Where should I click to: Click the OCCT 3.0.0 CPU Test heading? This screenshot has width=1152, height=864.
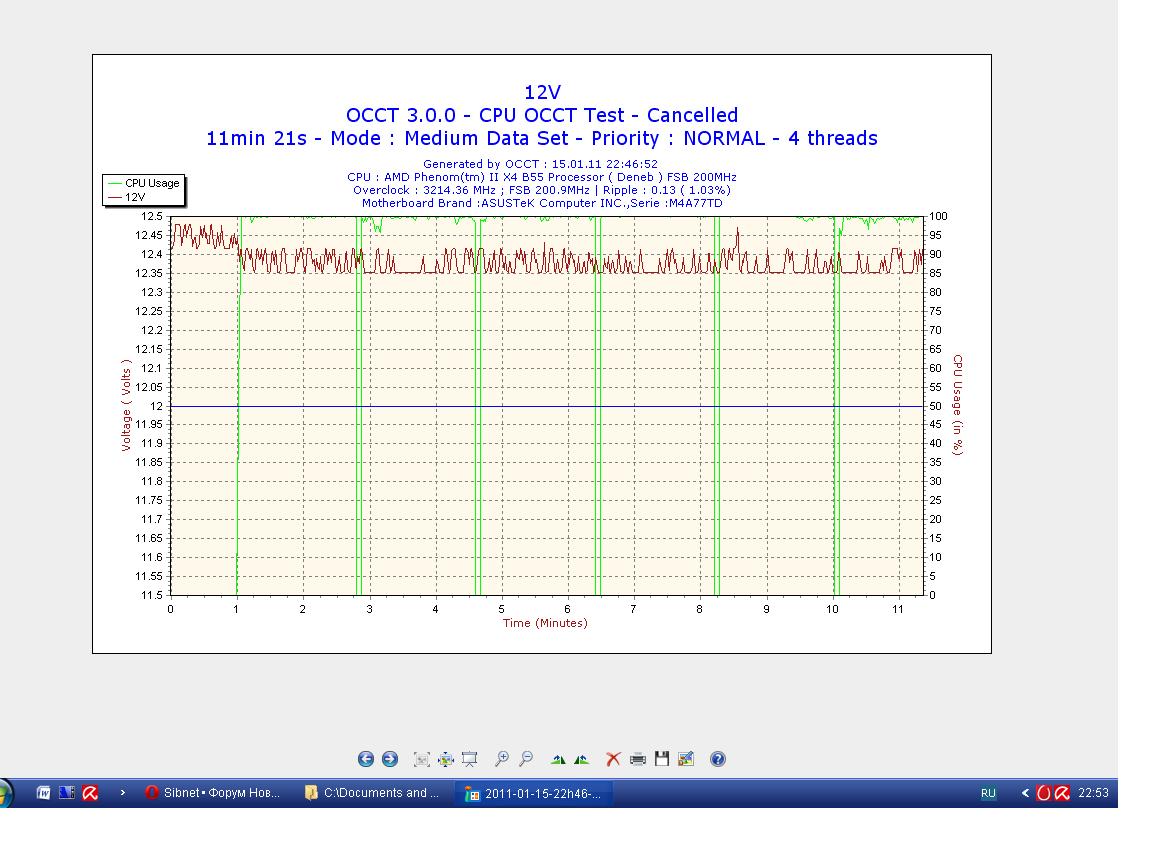pos(542,115)
